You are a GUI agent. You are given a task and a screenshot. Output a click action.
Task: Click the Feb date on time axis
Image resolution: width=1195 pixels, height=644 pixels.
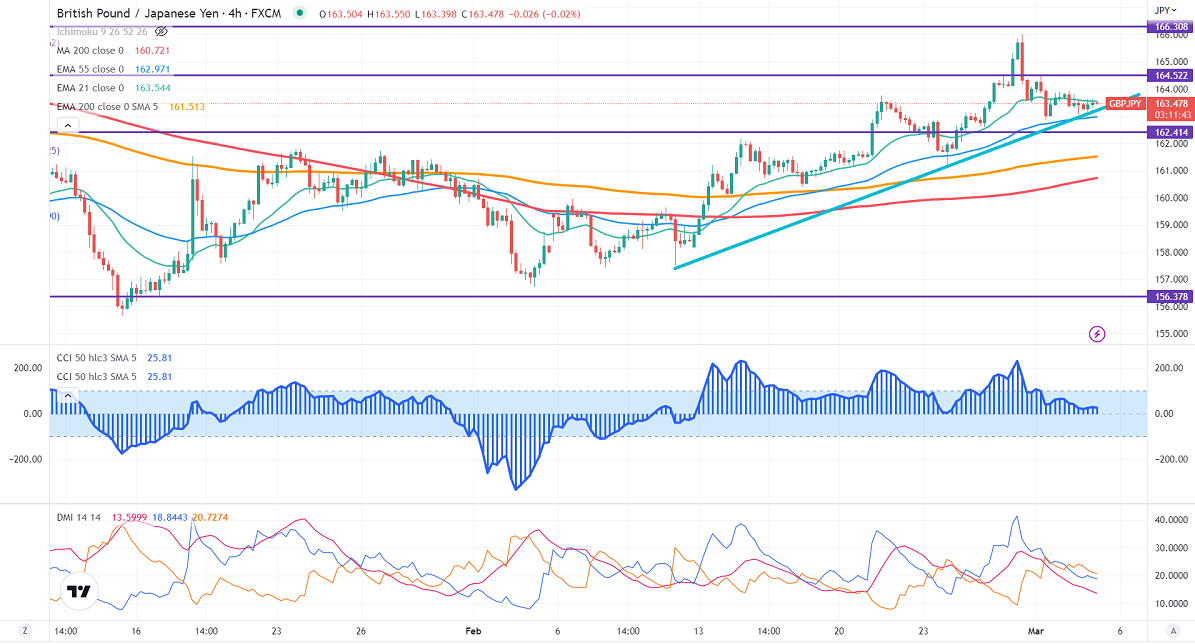click(x=475, y=632)
